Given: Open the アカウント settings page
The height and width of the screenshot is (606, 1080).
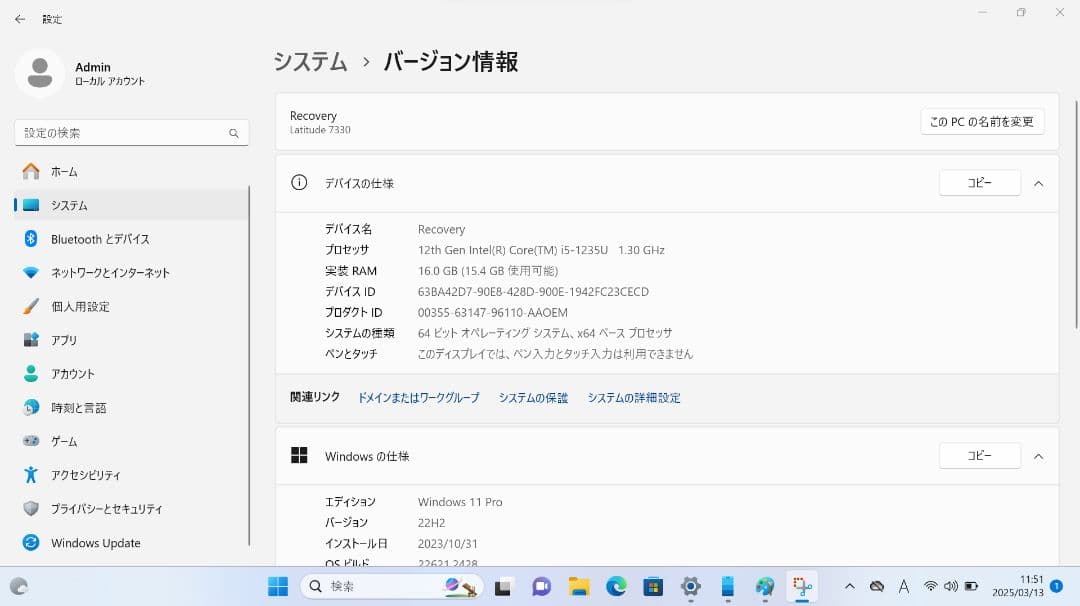Looking at the screenshot, I should (78, 373).
